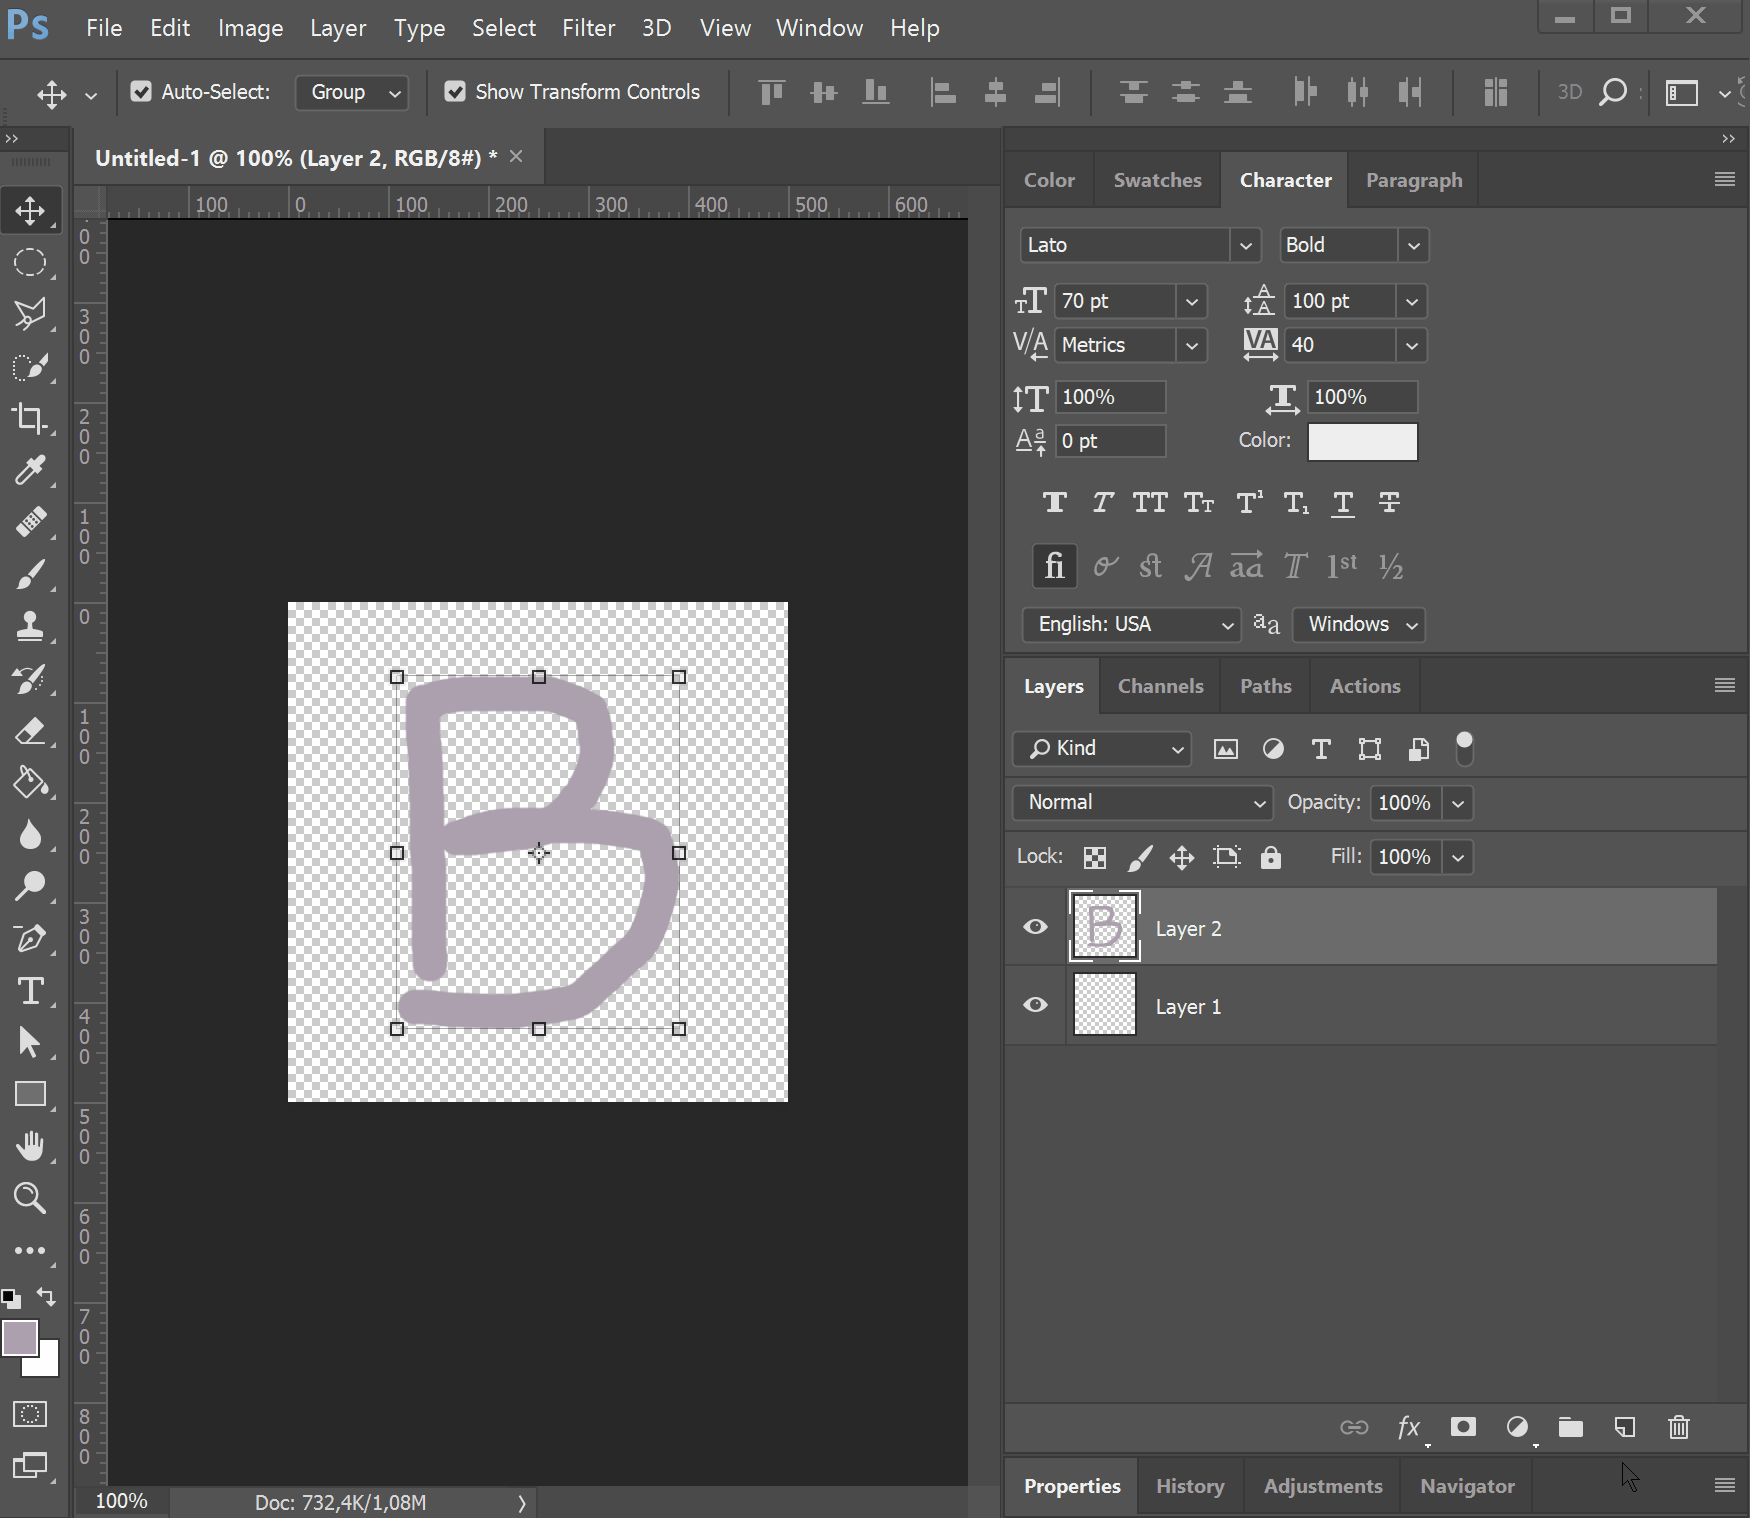The height and width of the screenshot is (1518, 1750).
Task: Expand the Normal blend mode dropdown
Action: tap(1142, 802)
